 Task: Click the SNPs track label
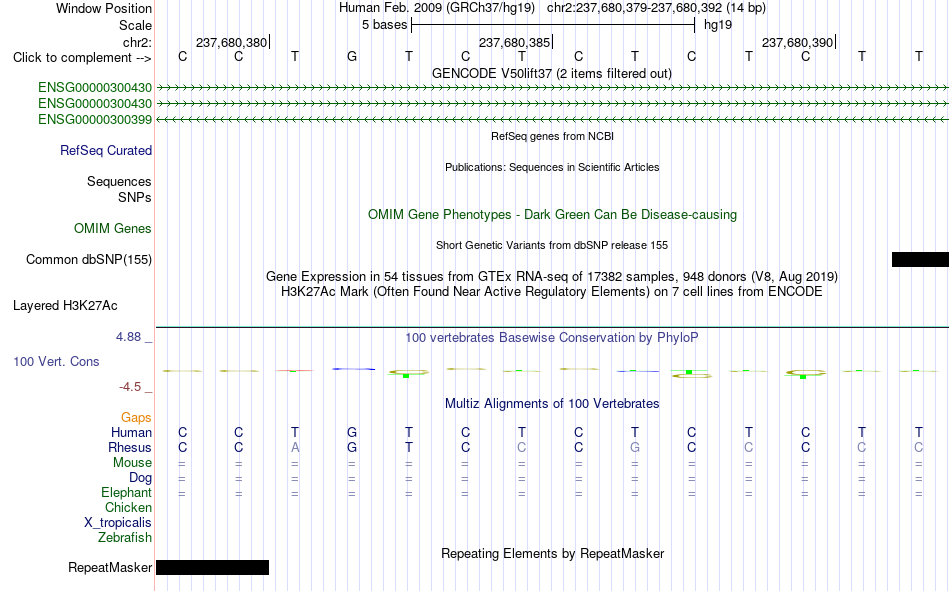(135, 197)
